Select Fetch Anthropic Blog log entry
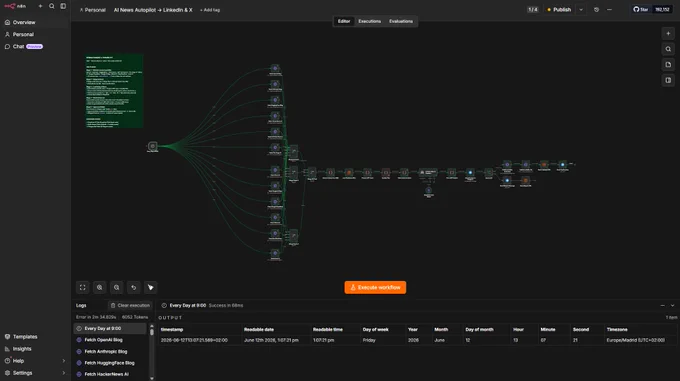 click(x=110, y=352)
